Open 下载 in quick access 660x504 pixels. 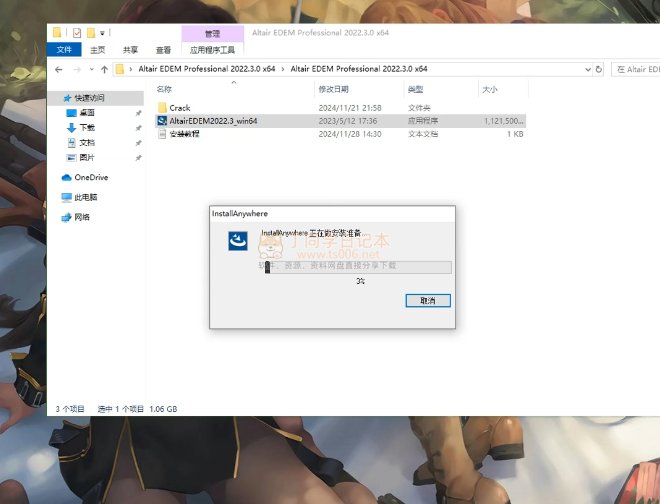pos(87,128)
